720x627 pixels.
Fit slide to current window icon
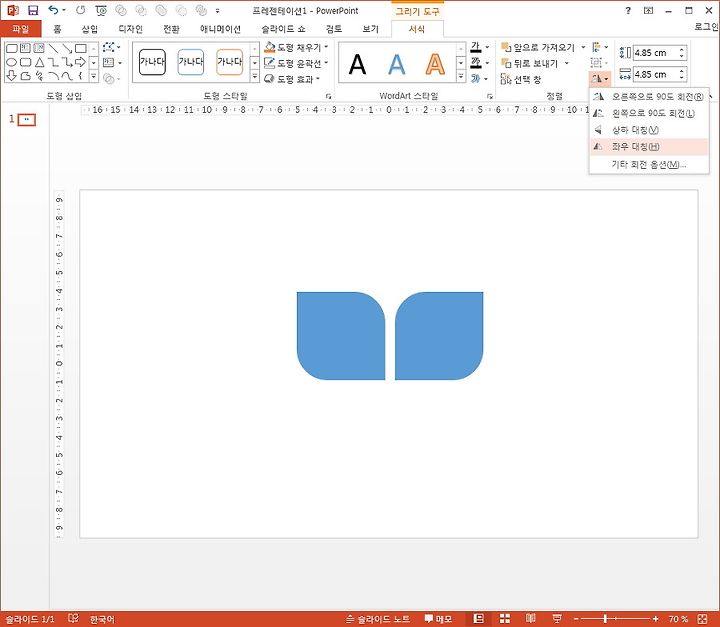(x=703, y=619)
